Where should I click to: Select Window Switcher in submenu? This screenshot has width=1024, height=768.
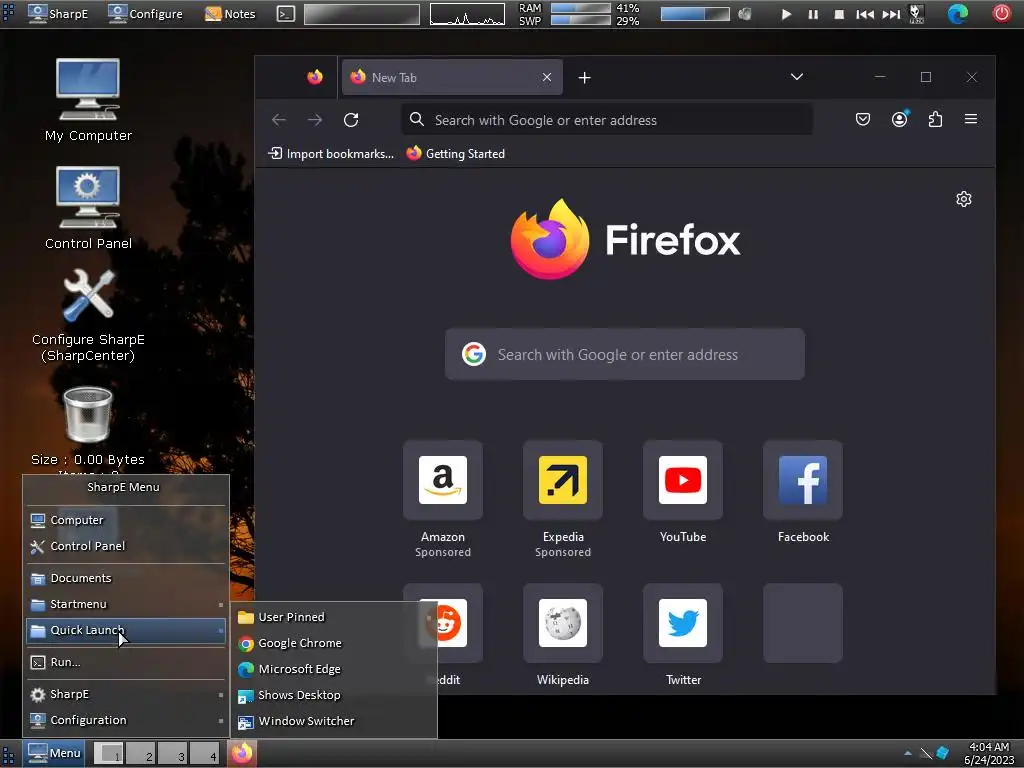(x=333, y=721)
